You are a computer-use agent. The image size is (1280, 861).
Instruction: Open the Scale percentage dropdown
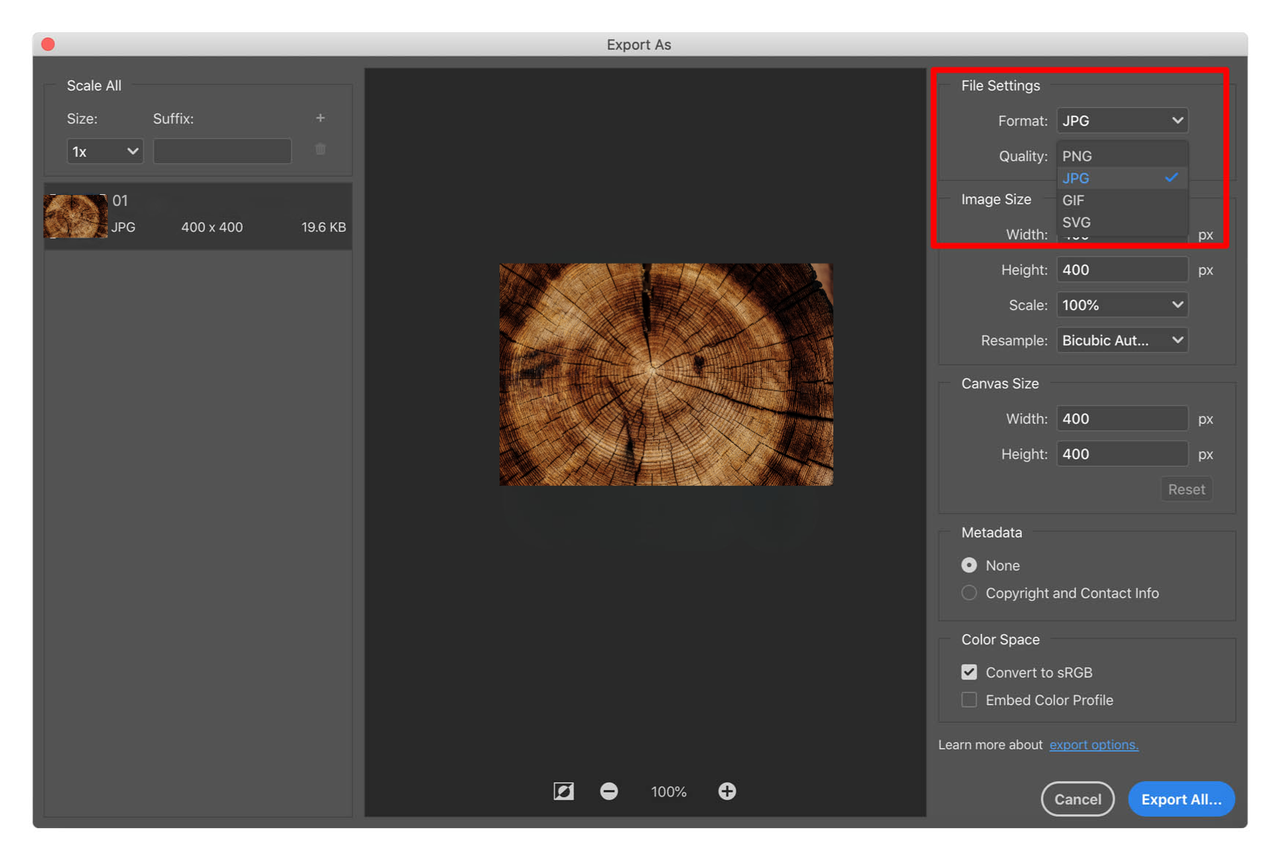pyautogui.click(x=1121, y=304)
